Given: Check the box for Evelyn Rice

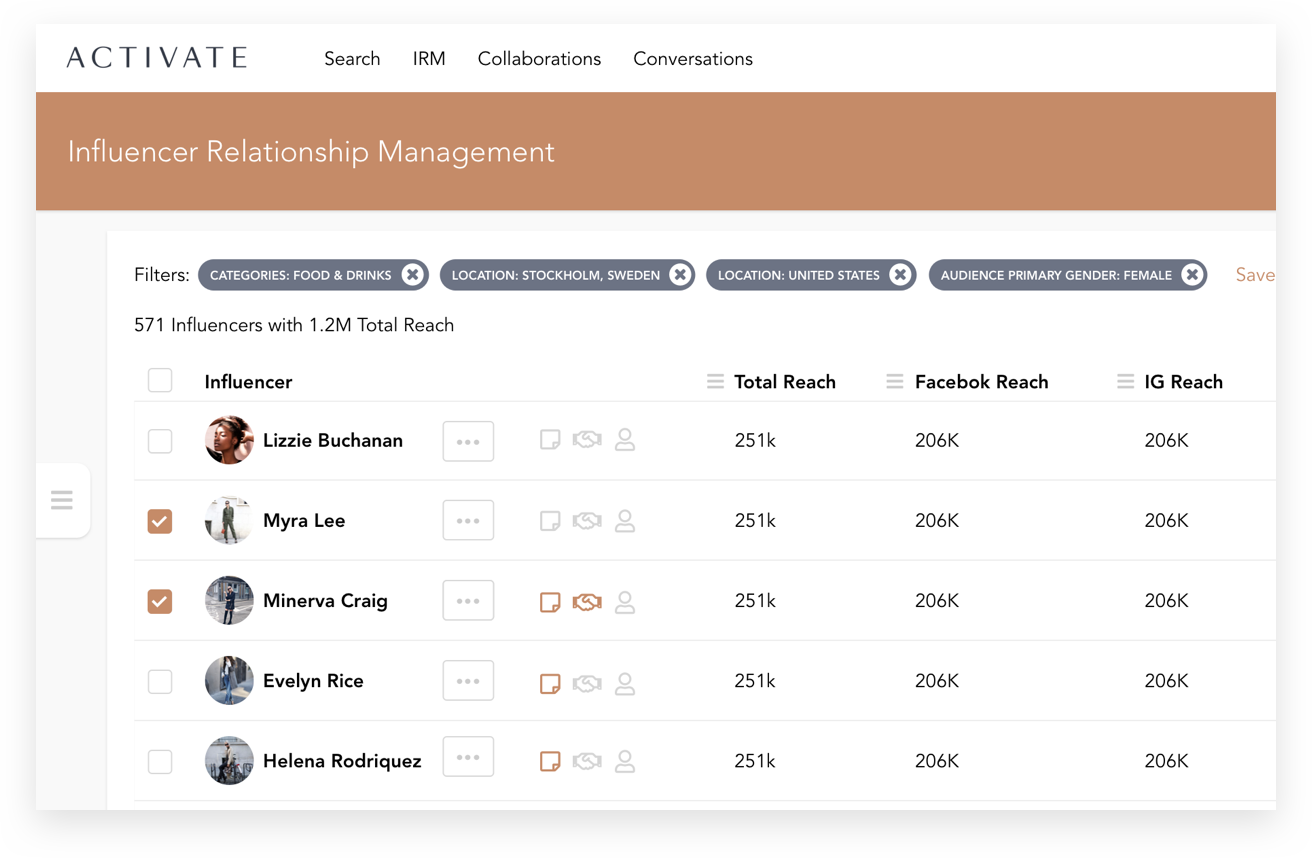Looking at the screenshot, I should (x=160, y=681).
